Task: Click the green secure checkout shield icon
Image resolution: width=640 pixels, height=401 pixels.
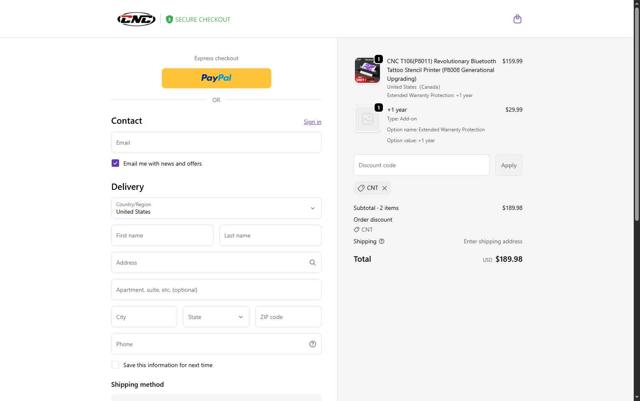Action: [169, 19]
